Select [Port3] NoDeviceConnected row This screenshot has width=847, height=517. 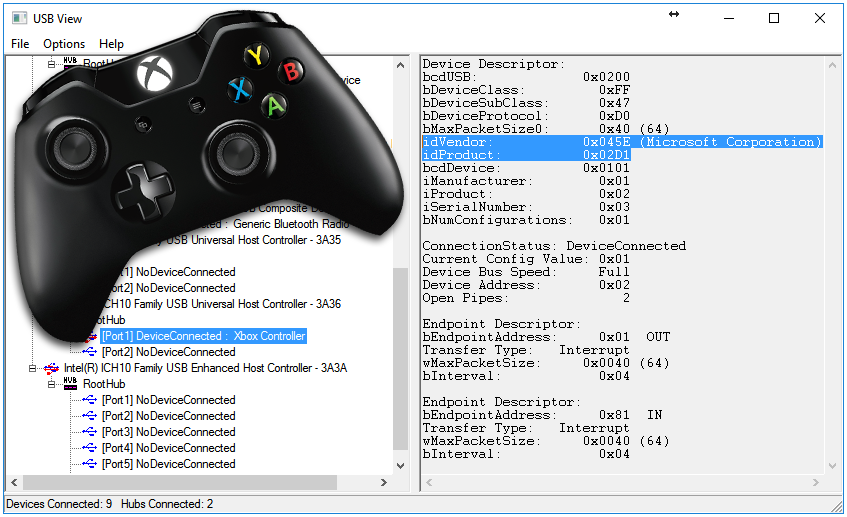[169, 432]
